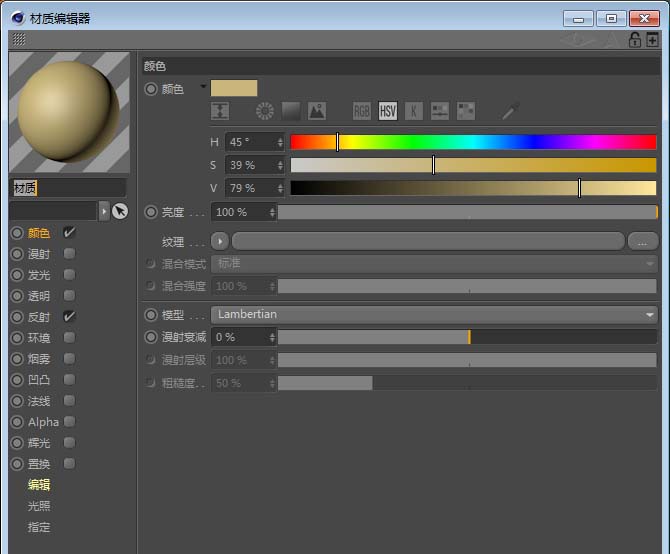
Task: Open the 光照 section
Action: (x=39, y=506)
